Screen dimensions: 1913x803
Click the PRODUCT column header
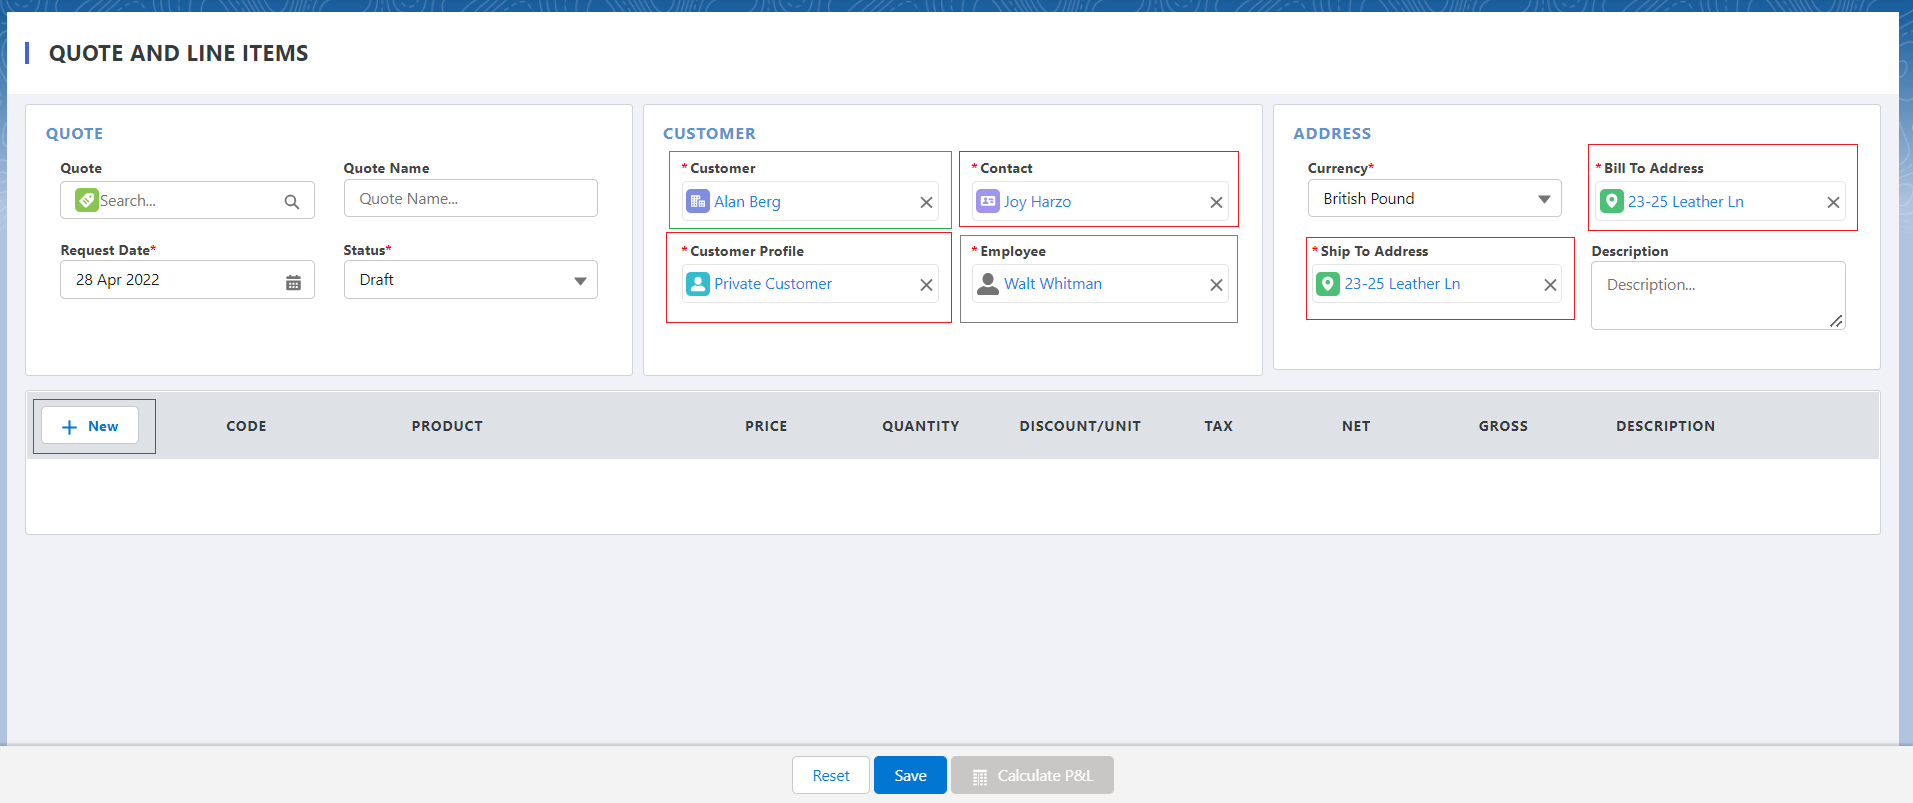click(x=447, y=426)
